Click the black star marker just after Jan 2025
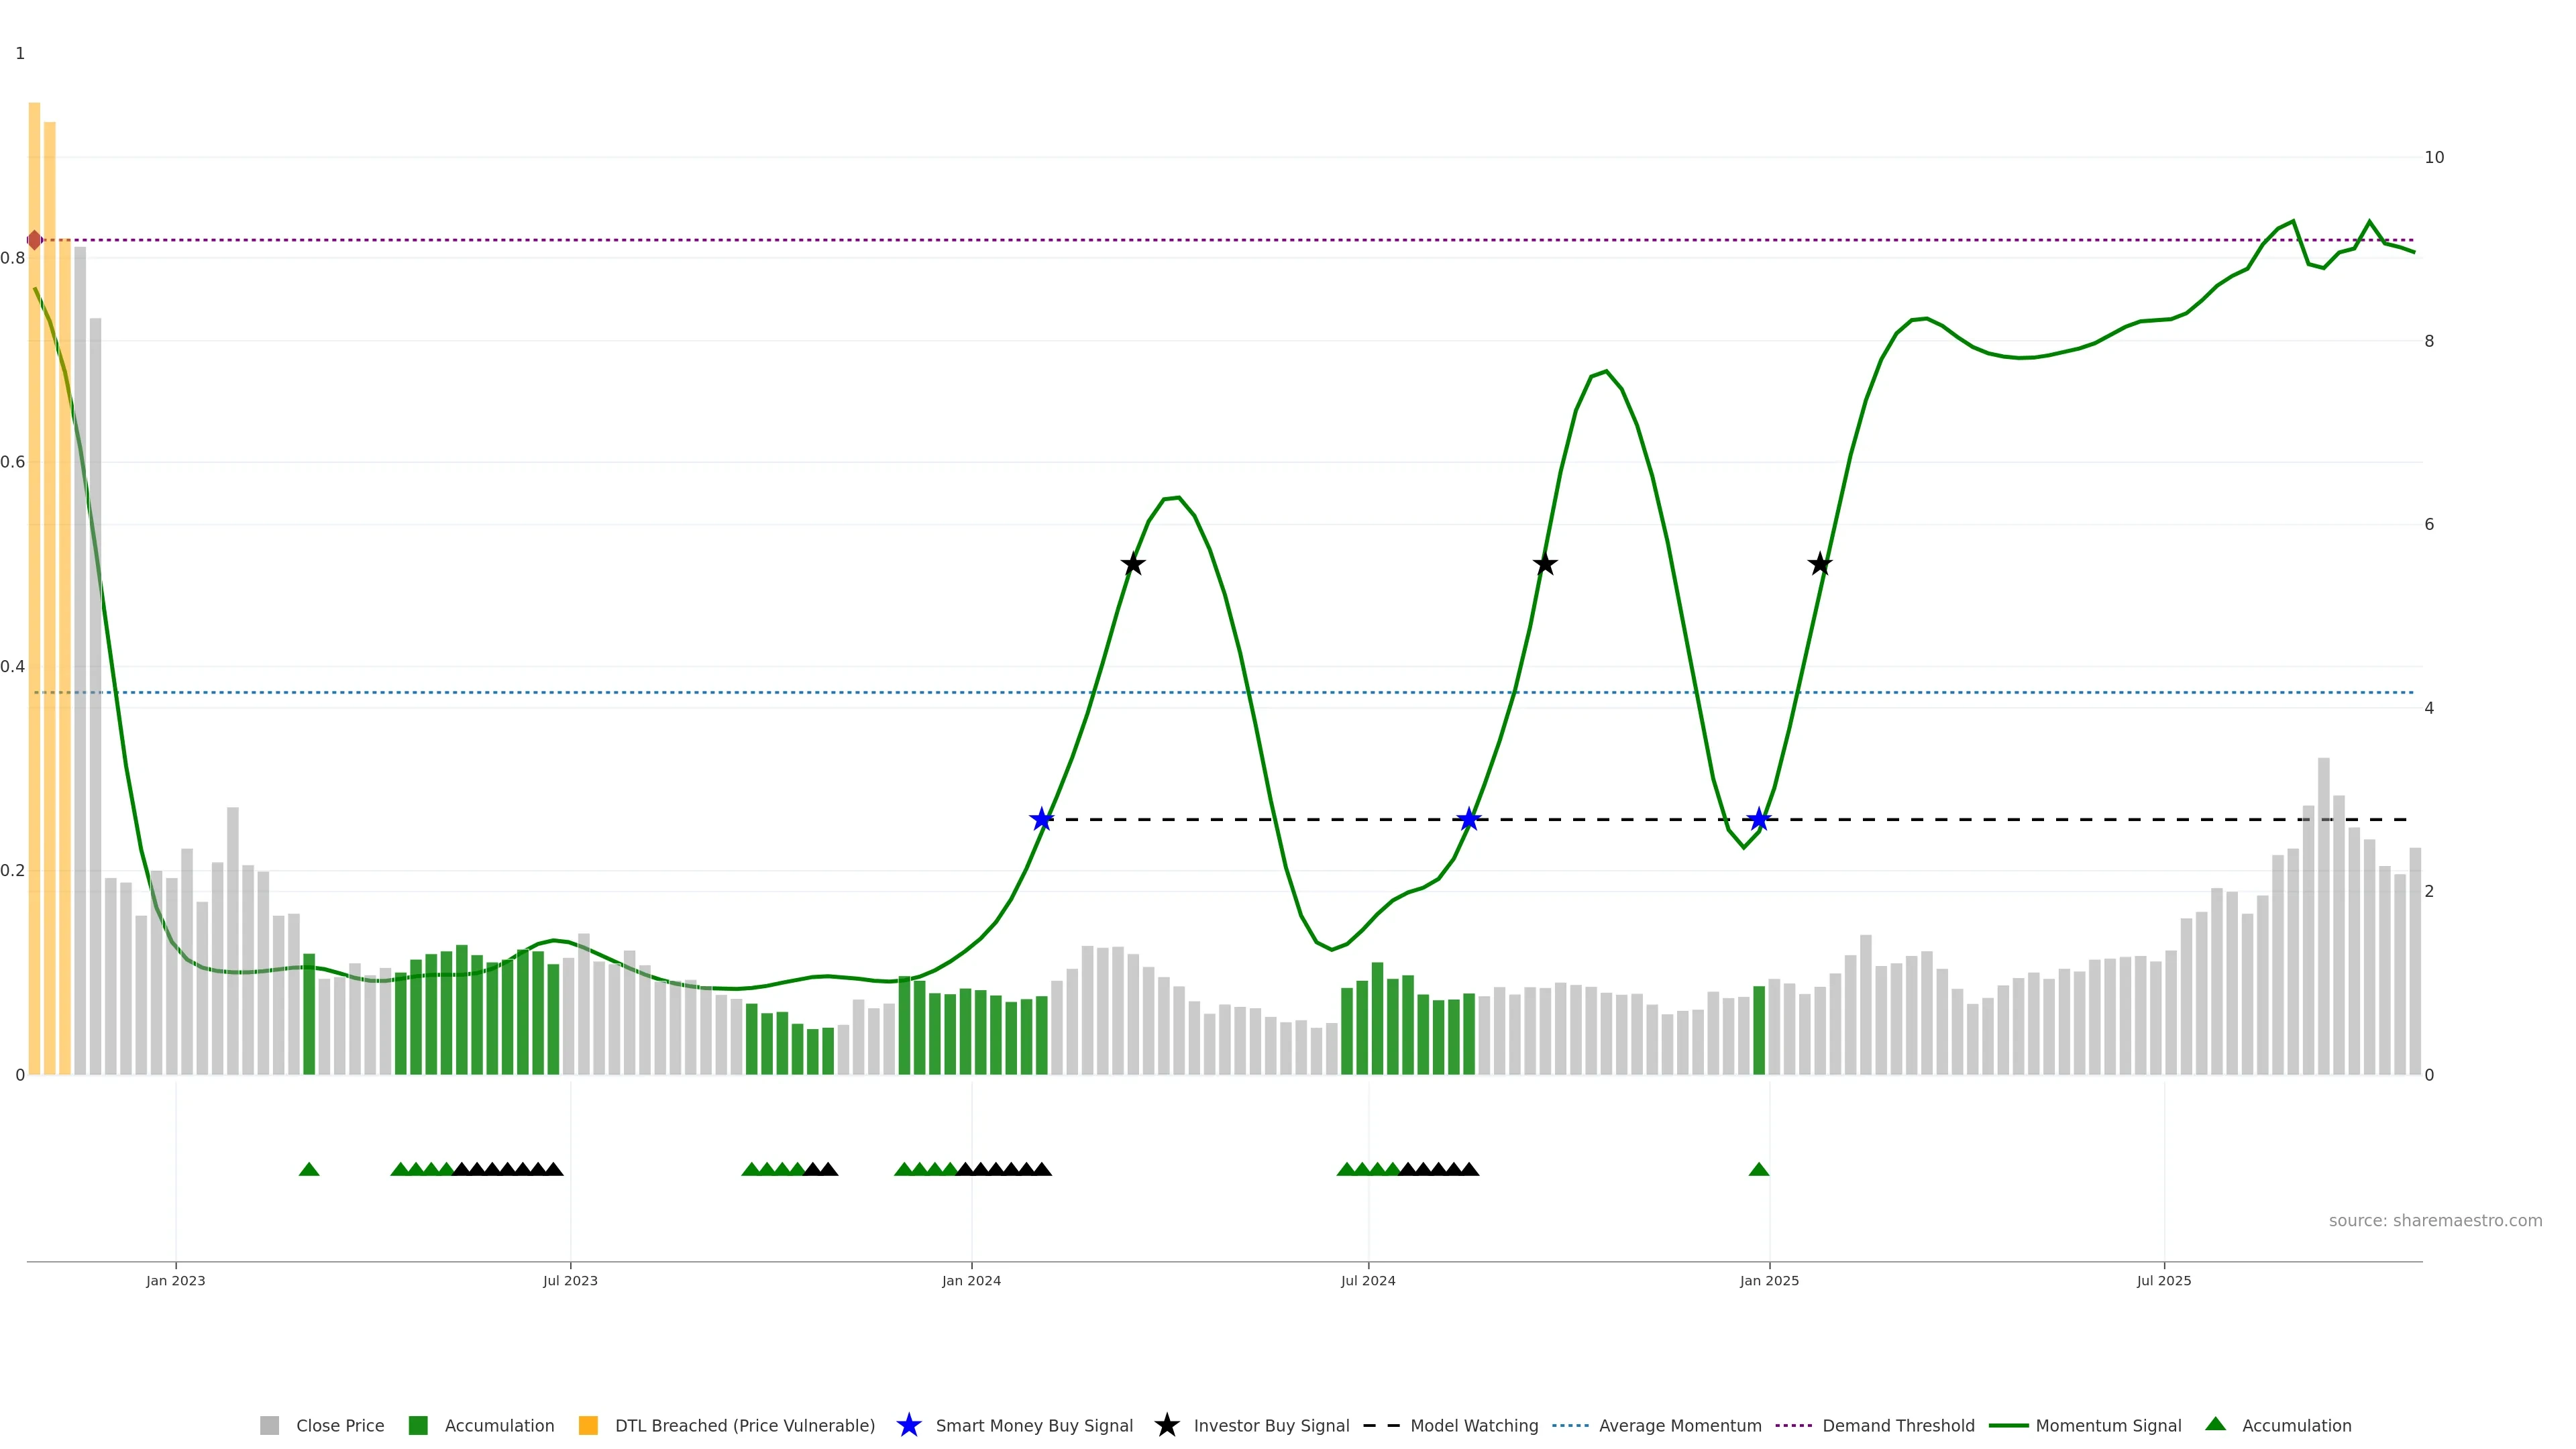The image size is (2576, 1449). point(1820,564)
